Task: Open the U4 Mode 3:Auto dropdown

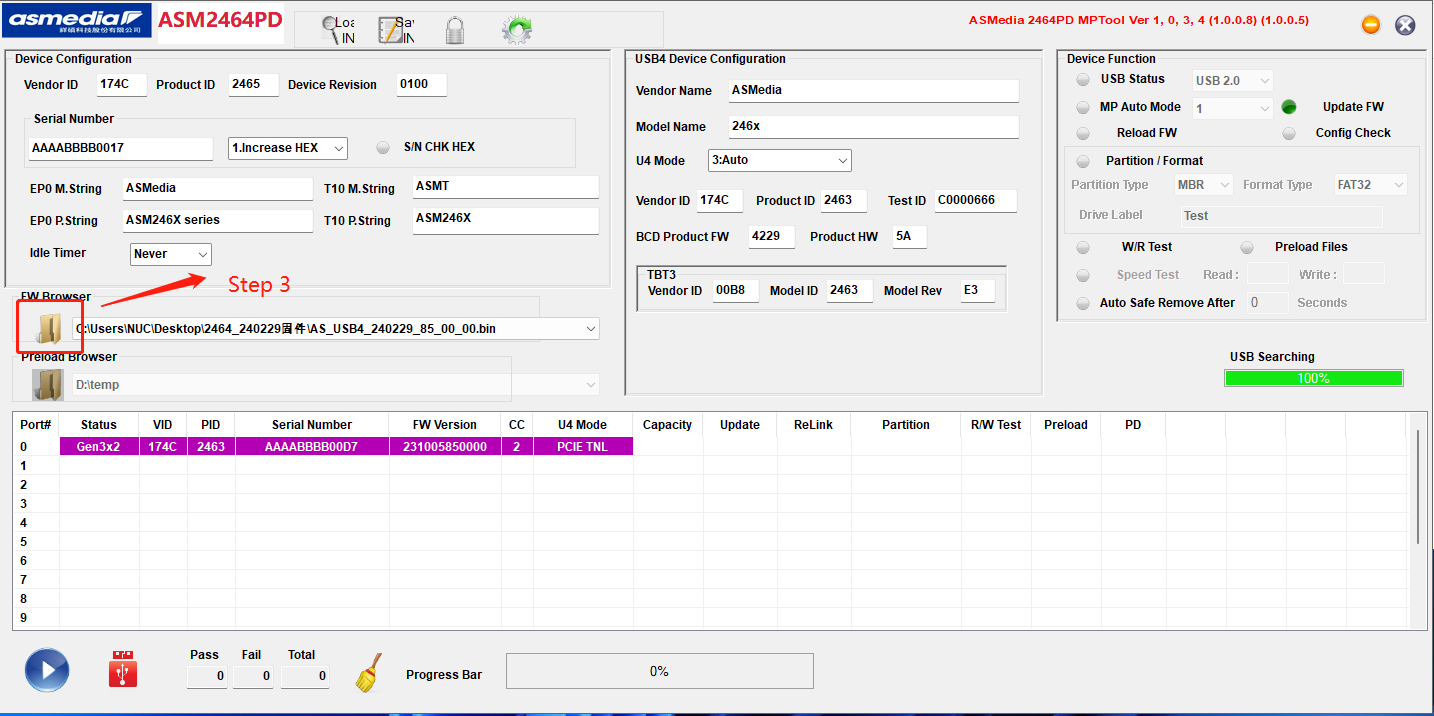Action: click(780, 160)
